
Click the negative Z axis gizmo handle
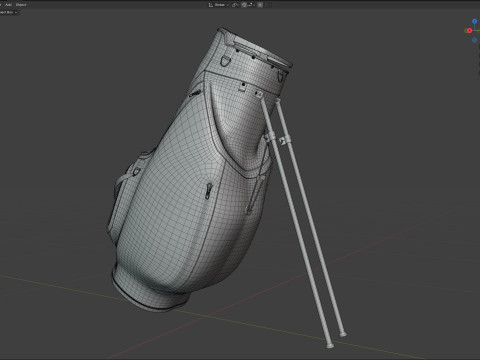click(x=474, y=40)
